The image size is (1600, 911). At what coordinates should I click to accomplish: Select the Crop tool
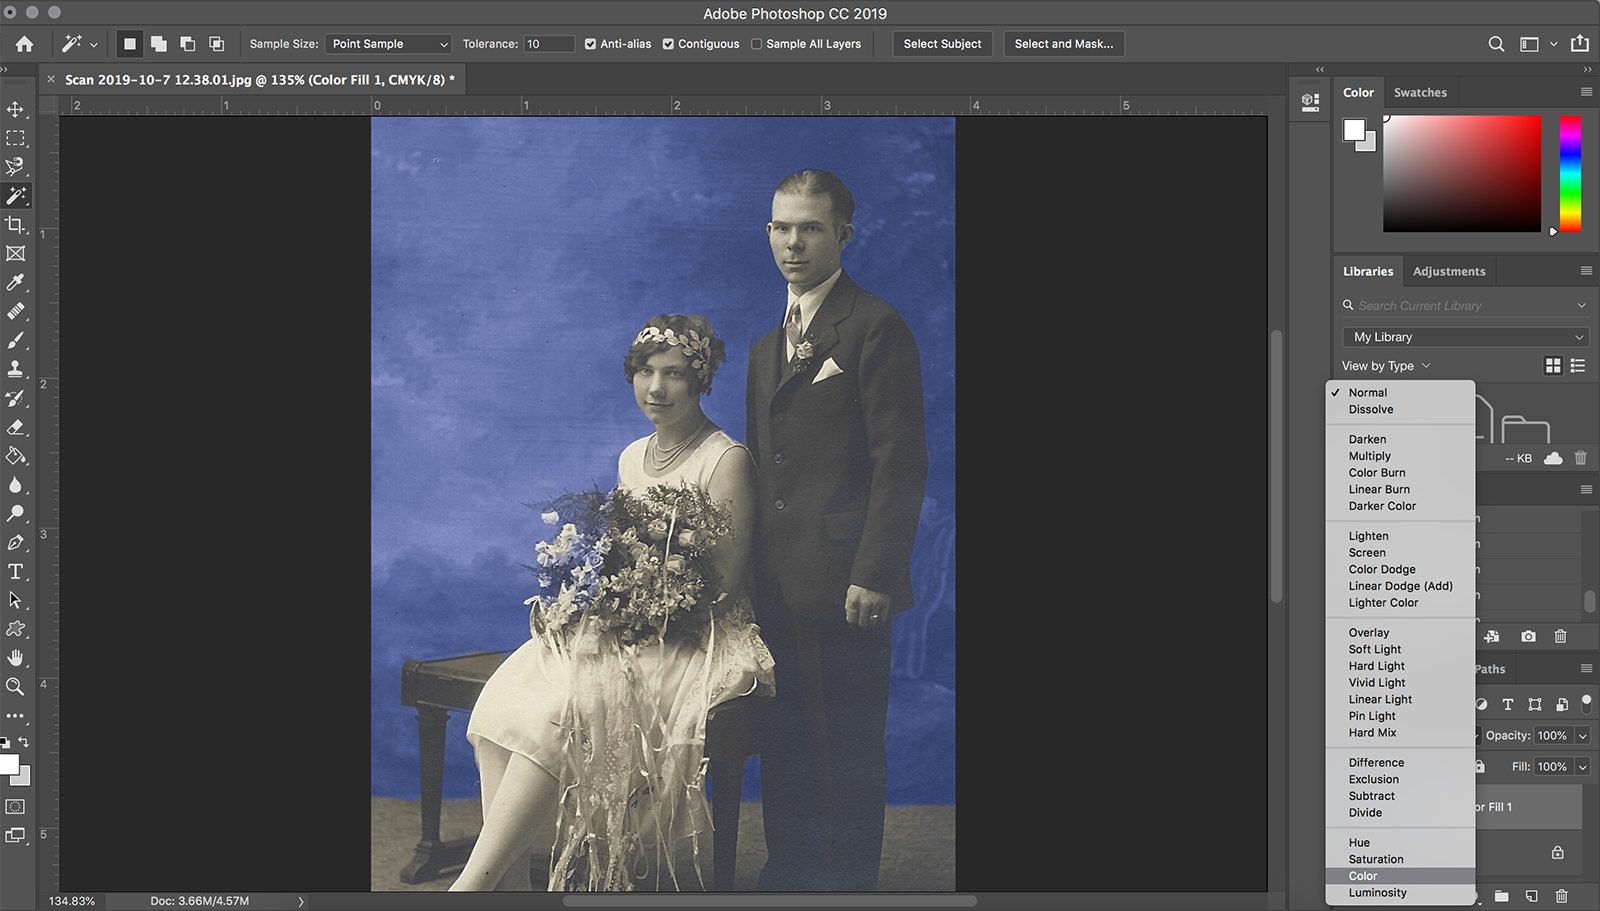pyautogui.click(x=15, y=225)
